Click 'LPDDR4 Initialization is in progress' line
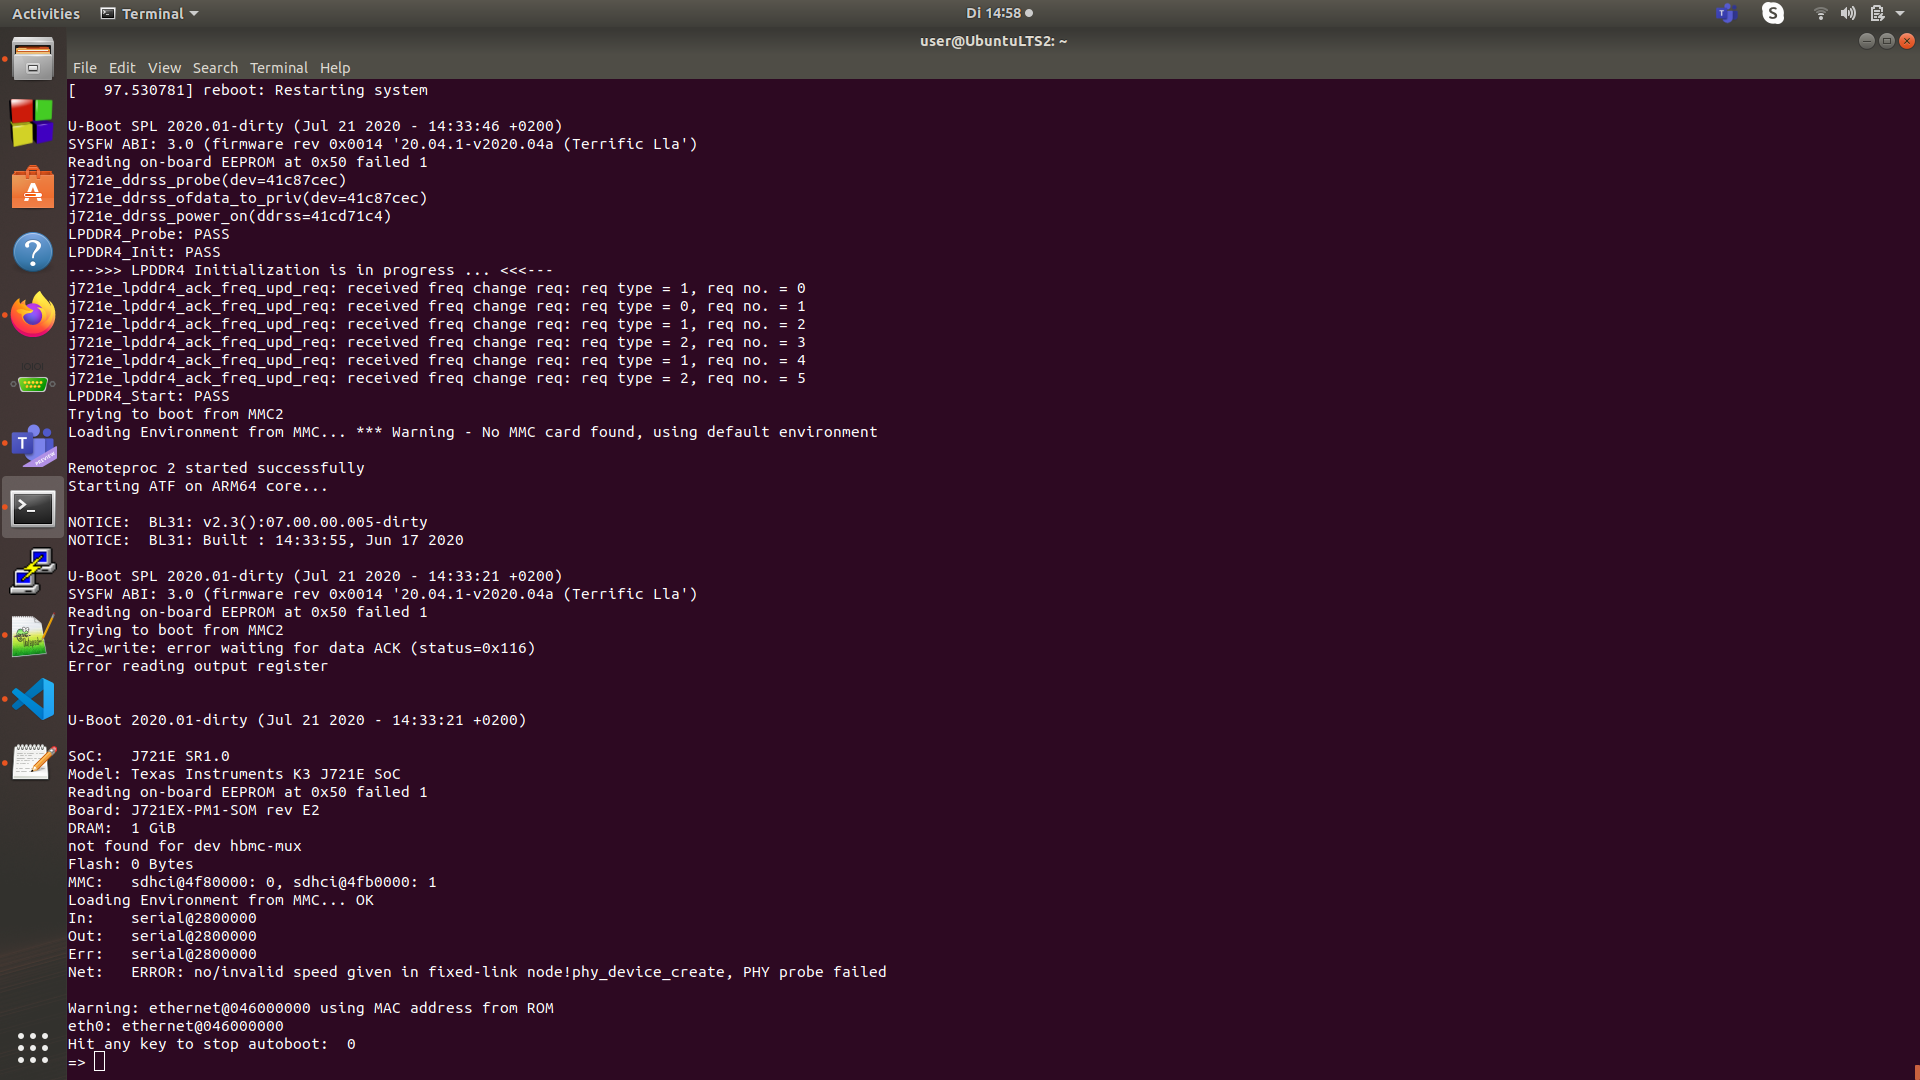Screen dimensions: 1920x1080 310,270
